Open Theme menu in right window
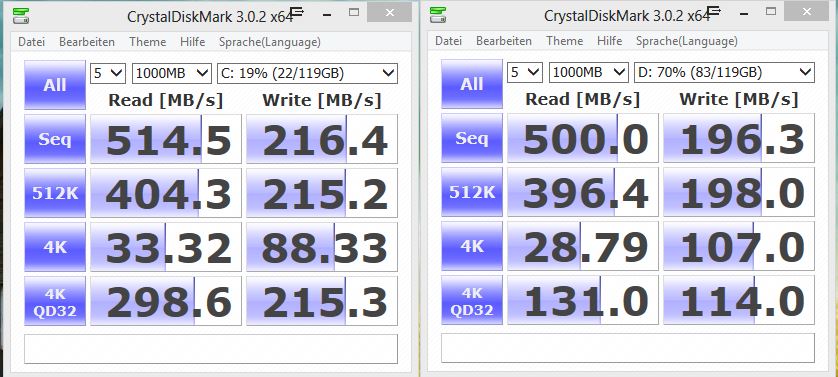Image resolution: width=838 pixels, height=377 pixels. click(x=565, y=41)
